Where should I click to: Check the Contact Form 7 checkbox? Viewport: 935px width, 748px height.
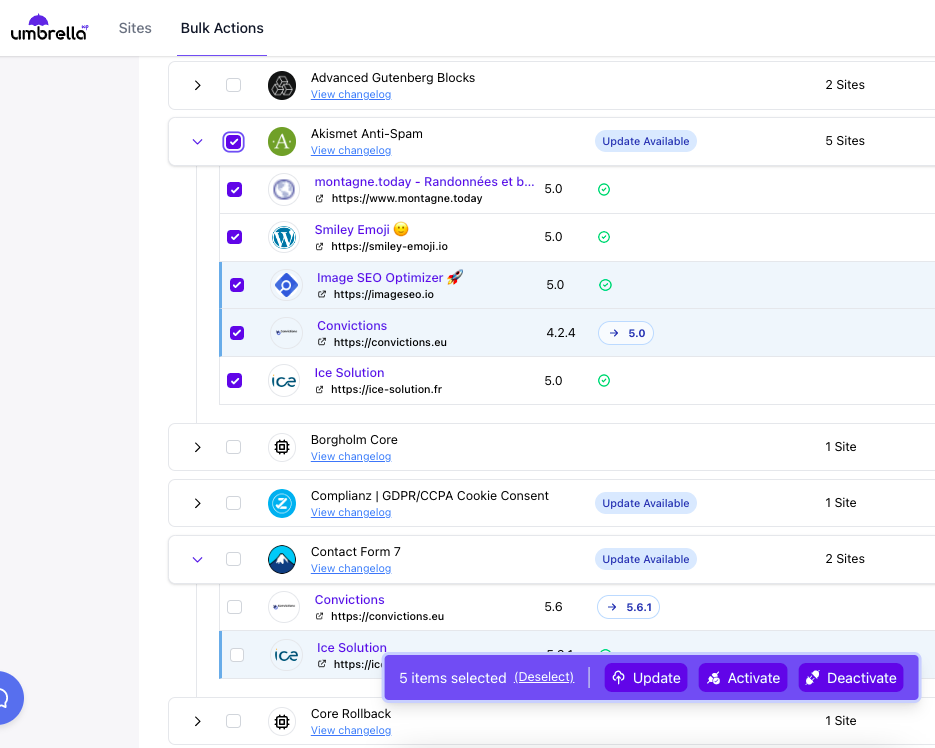click(234, 559)
